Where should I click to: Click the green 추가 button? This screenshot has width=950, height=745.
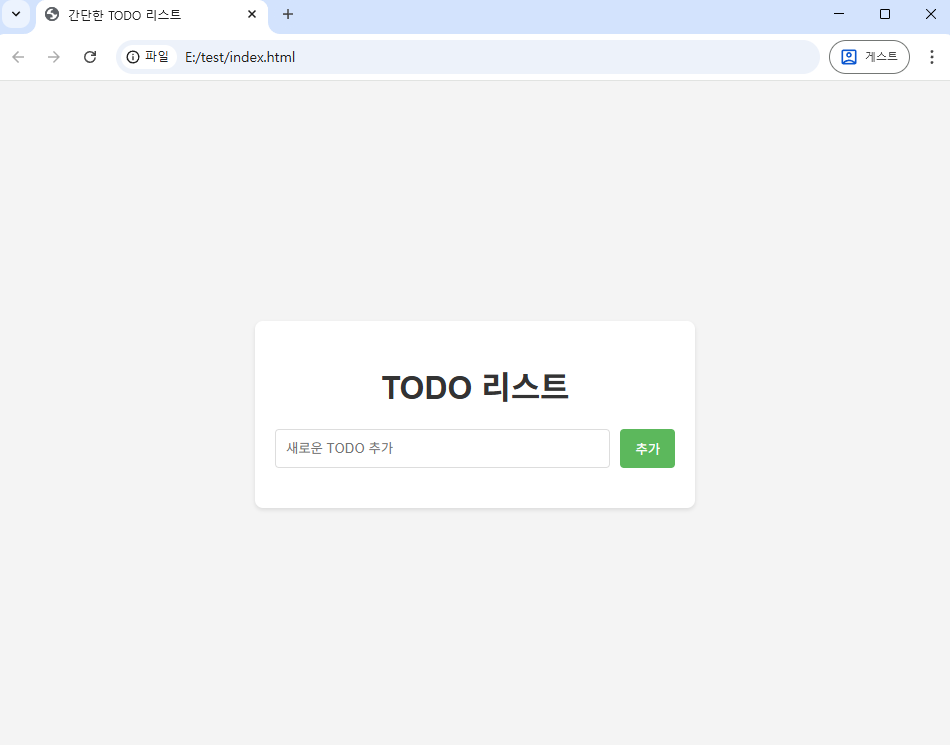(647, 448)
